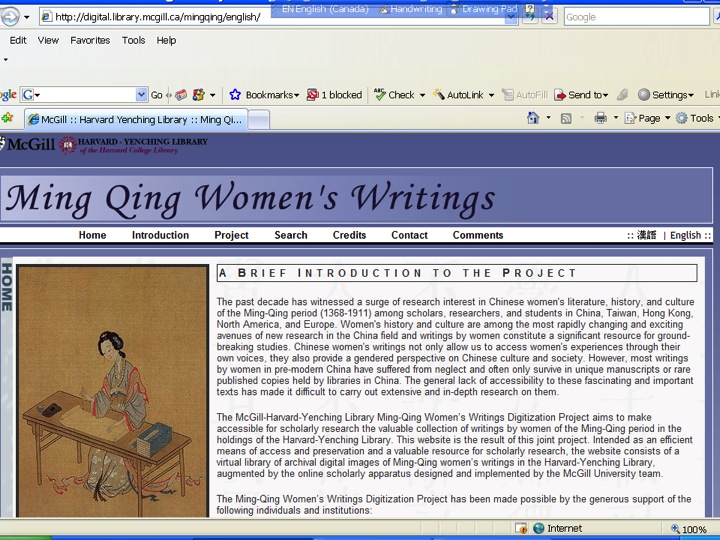This screenshot has height=540, width=720.
Task: Click the Google Toolbar colorful gadget icon
Action: (199, 95)
